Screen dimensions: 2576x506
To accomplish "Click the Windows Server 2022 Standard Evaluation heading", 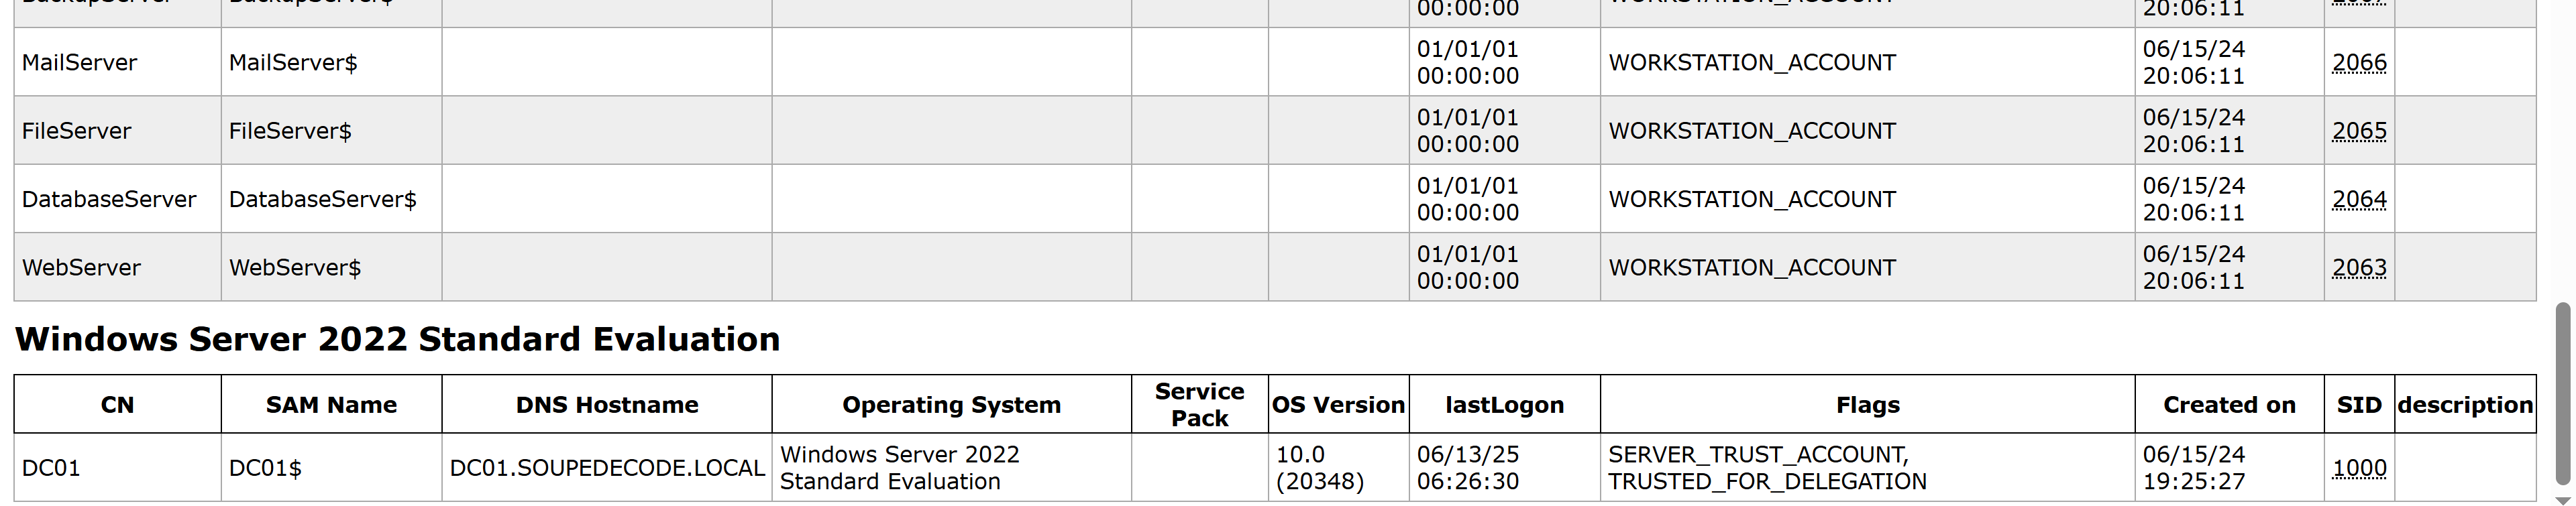I will (x=398, y=339).
